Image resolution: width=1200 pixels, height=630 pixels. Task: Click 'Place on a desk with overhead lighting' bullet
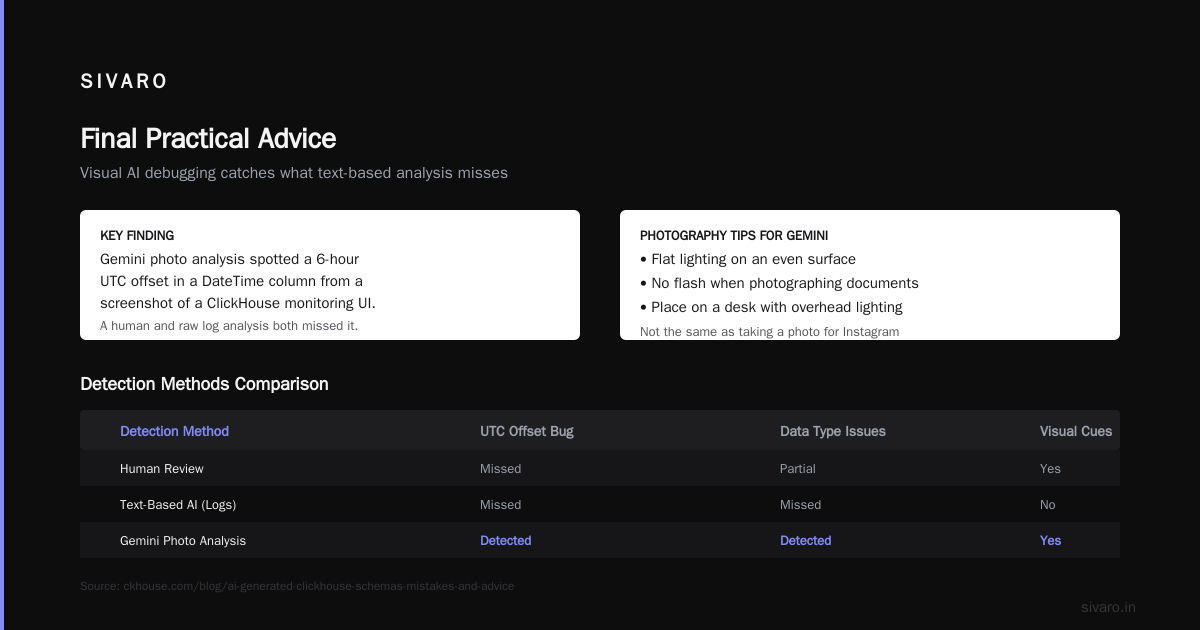[771, 307]
